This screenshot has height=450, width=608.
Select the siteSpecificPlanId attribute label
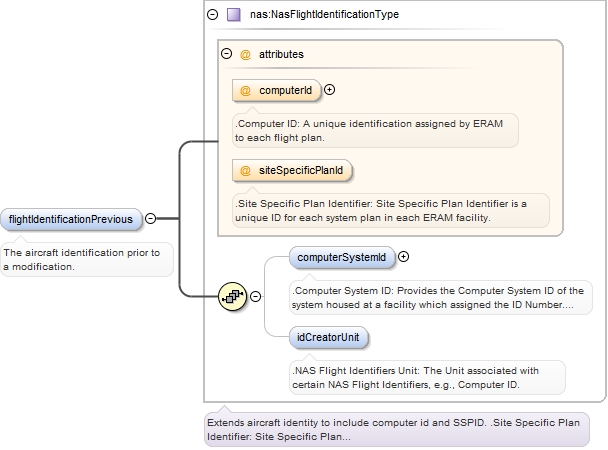pos(300,170)
